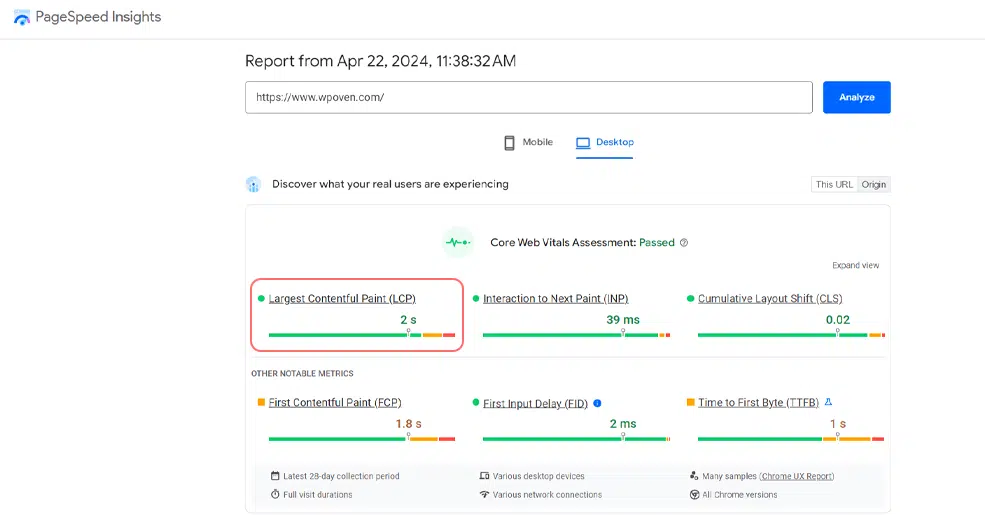985x515 pixels.
Task: Click the INP distribution bar
Action: click(x=576, y=335)
